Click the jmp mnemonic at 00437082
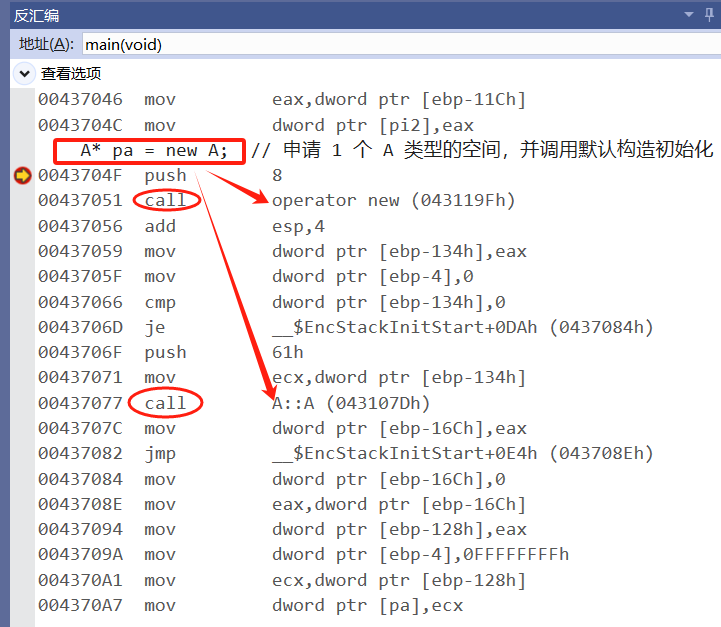The image size is (721, 627). pos(160,454)
